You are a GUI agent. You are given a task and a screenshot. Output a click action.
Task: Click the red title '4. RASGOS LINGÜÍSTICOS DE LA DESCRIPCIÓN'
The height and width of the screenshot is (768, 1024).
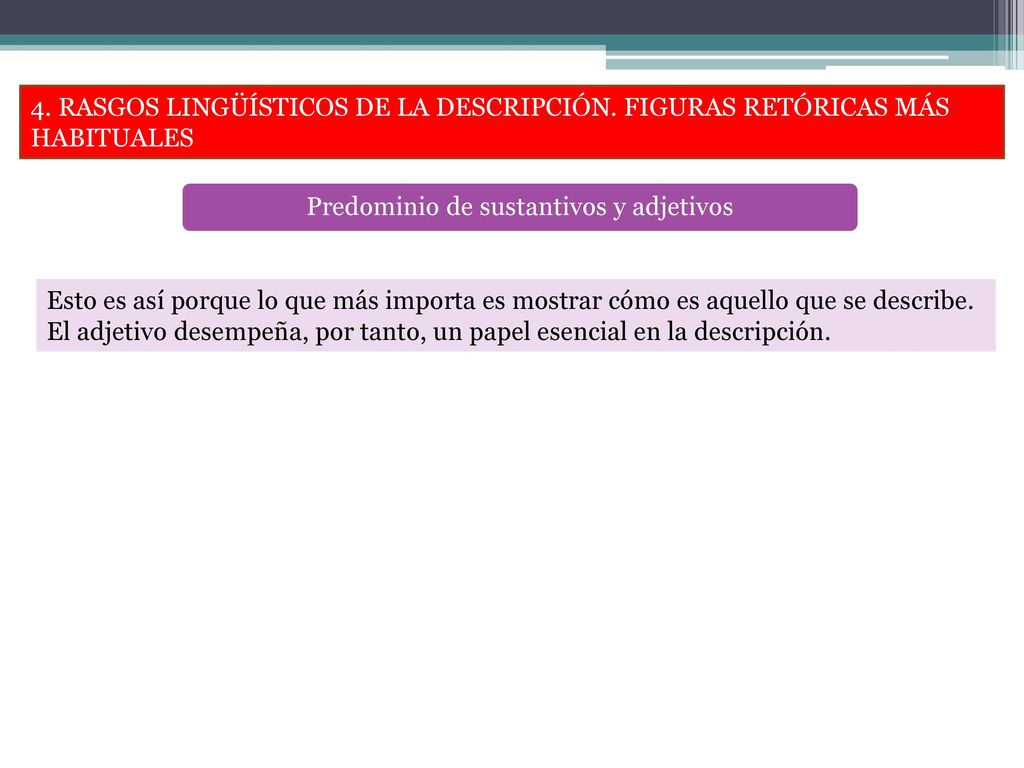coord(511,122)
